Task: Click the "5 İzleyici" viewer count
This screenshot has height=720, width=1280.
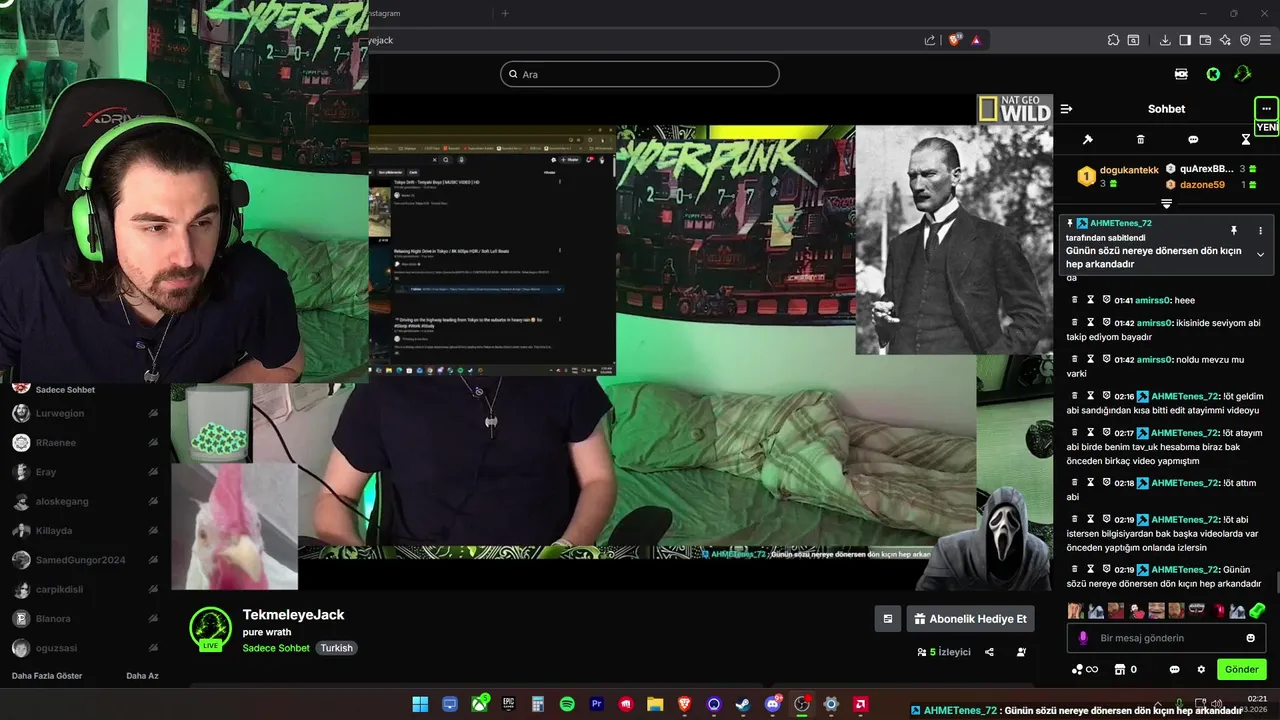Action: (944, 652)
